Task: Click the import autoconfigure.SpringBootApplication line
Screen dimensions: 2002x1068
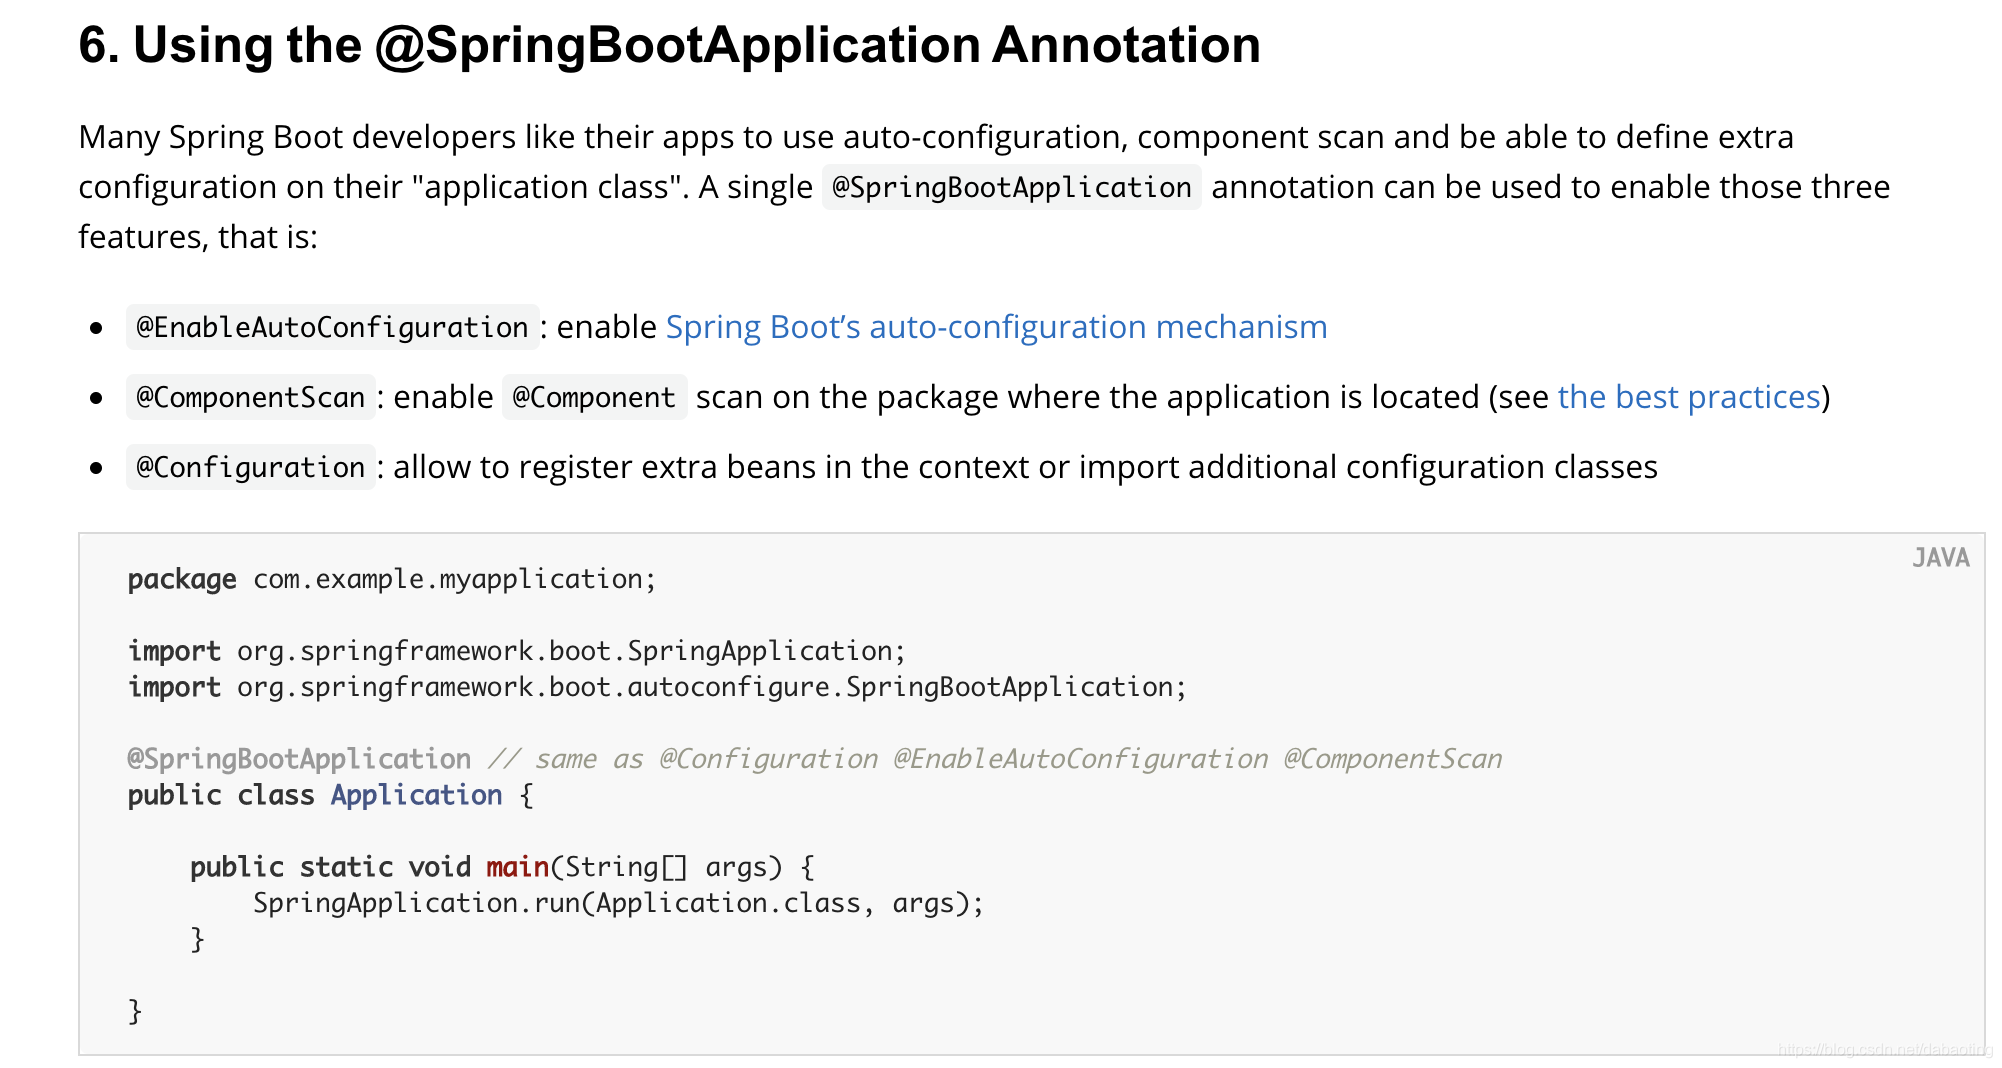Action: 657,687
